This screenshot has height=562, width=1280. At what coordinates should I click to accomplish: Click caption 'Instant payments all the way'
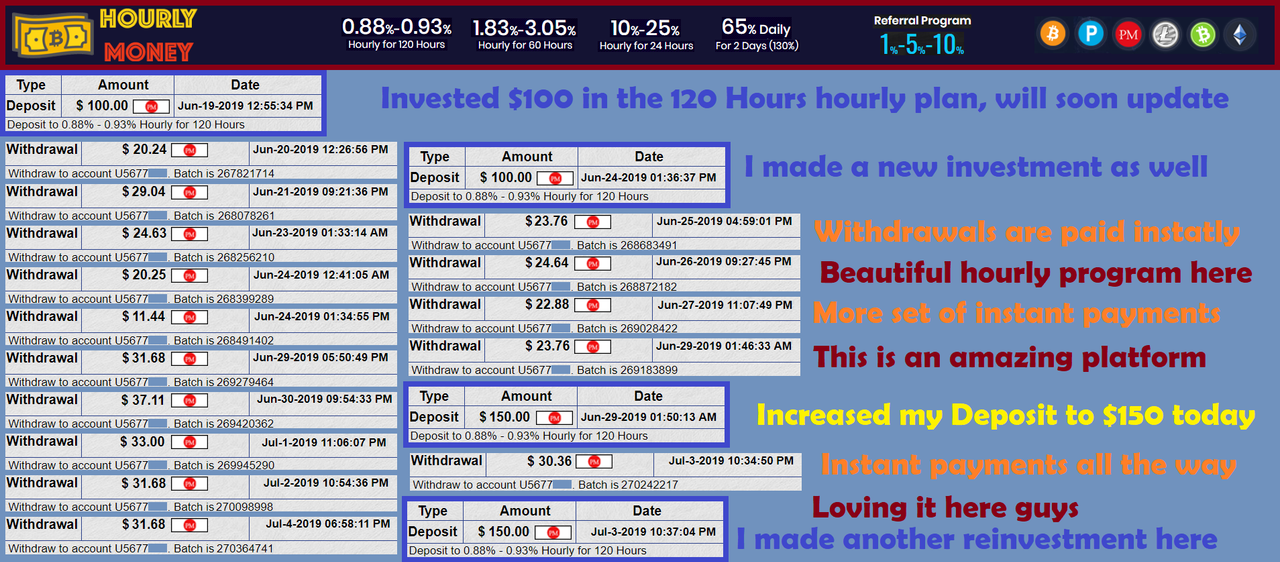pyautogui.click(x=1029, y=465)
